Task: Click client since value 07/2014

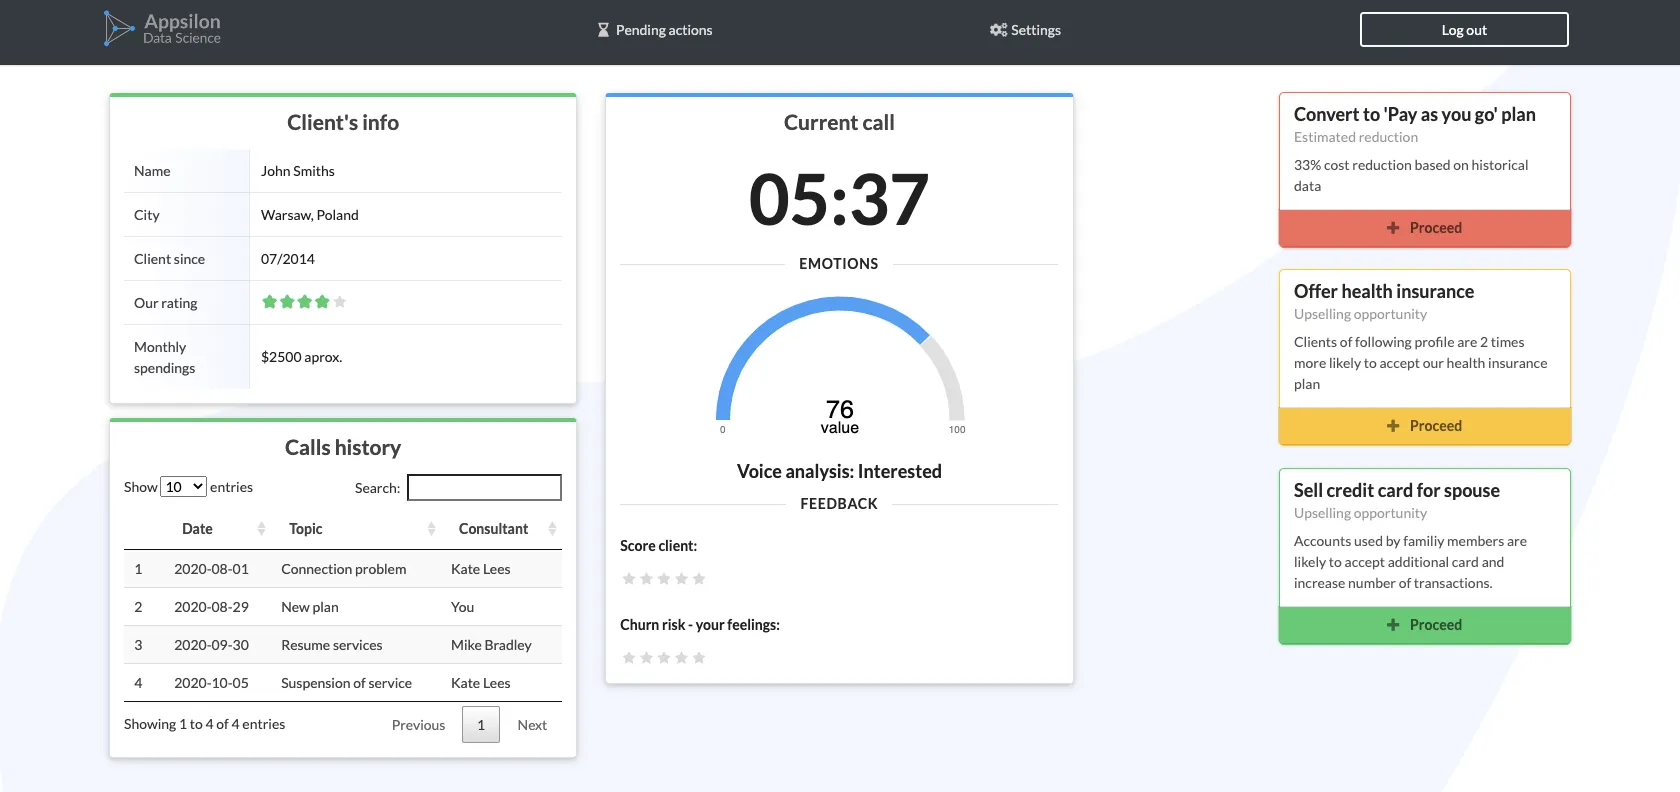Action: coord(288,259)
